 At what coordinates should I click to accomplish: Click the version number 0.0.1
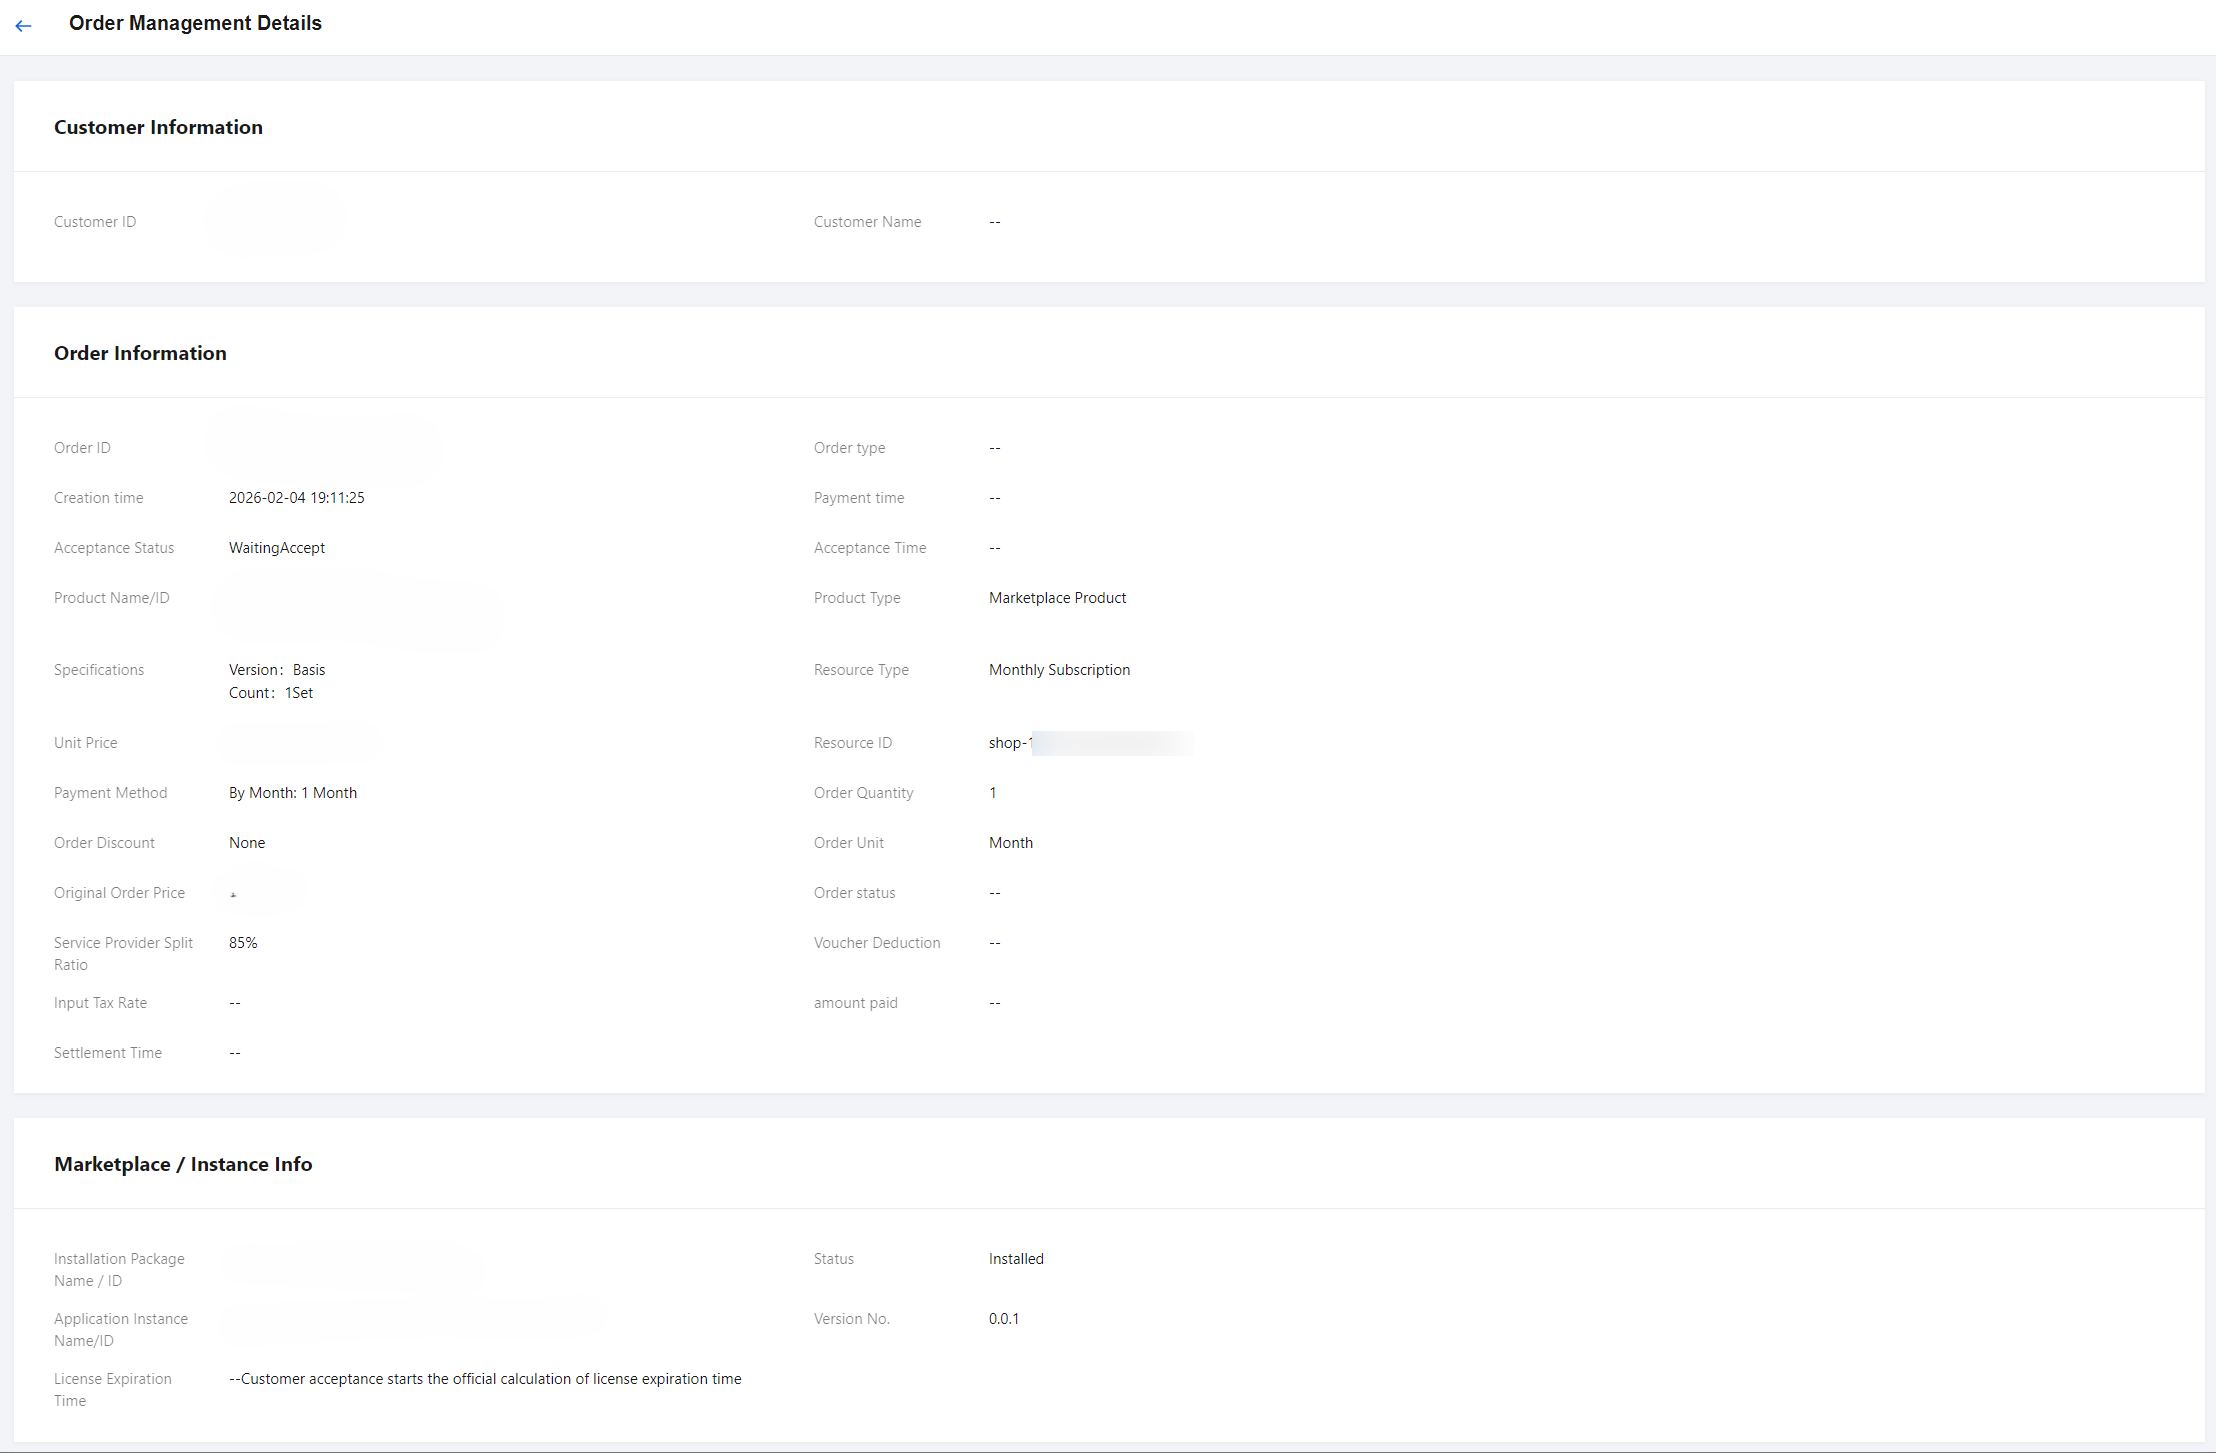coord(1004,1319)
